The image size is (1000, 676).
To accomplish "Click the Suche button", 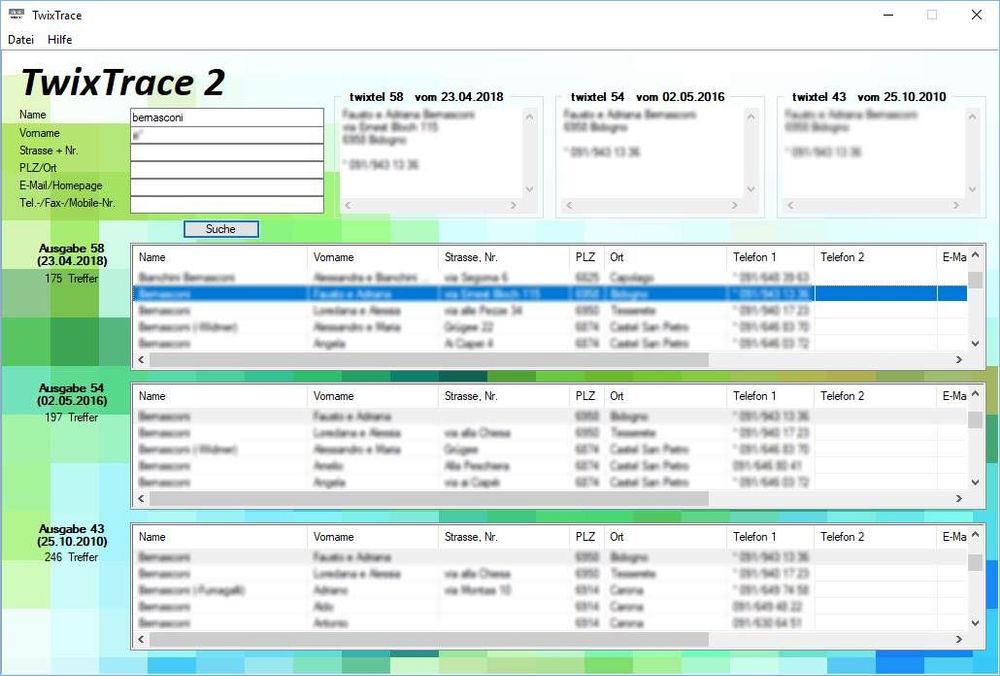I will (221, 229).
